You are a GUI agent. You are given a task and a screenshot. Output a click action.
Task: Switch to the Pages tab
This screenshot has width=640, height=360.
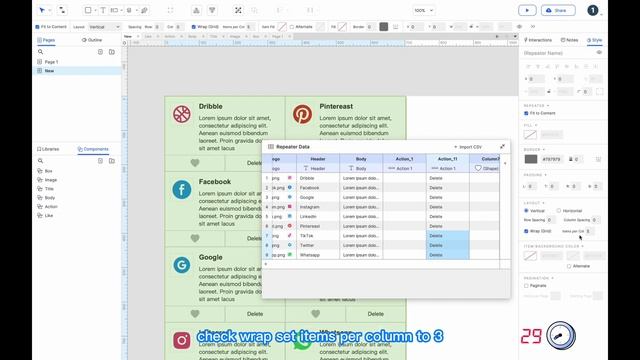(x=46, y=40)
